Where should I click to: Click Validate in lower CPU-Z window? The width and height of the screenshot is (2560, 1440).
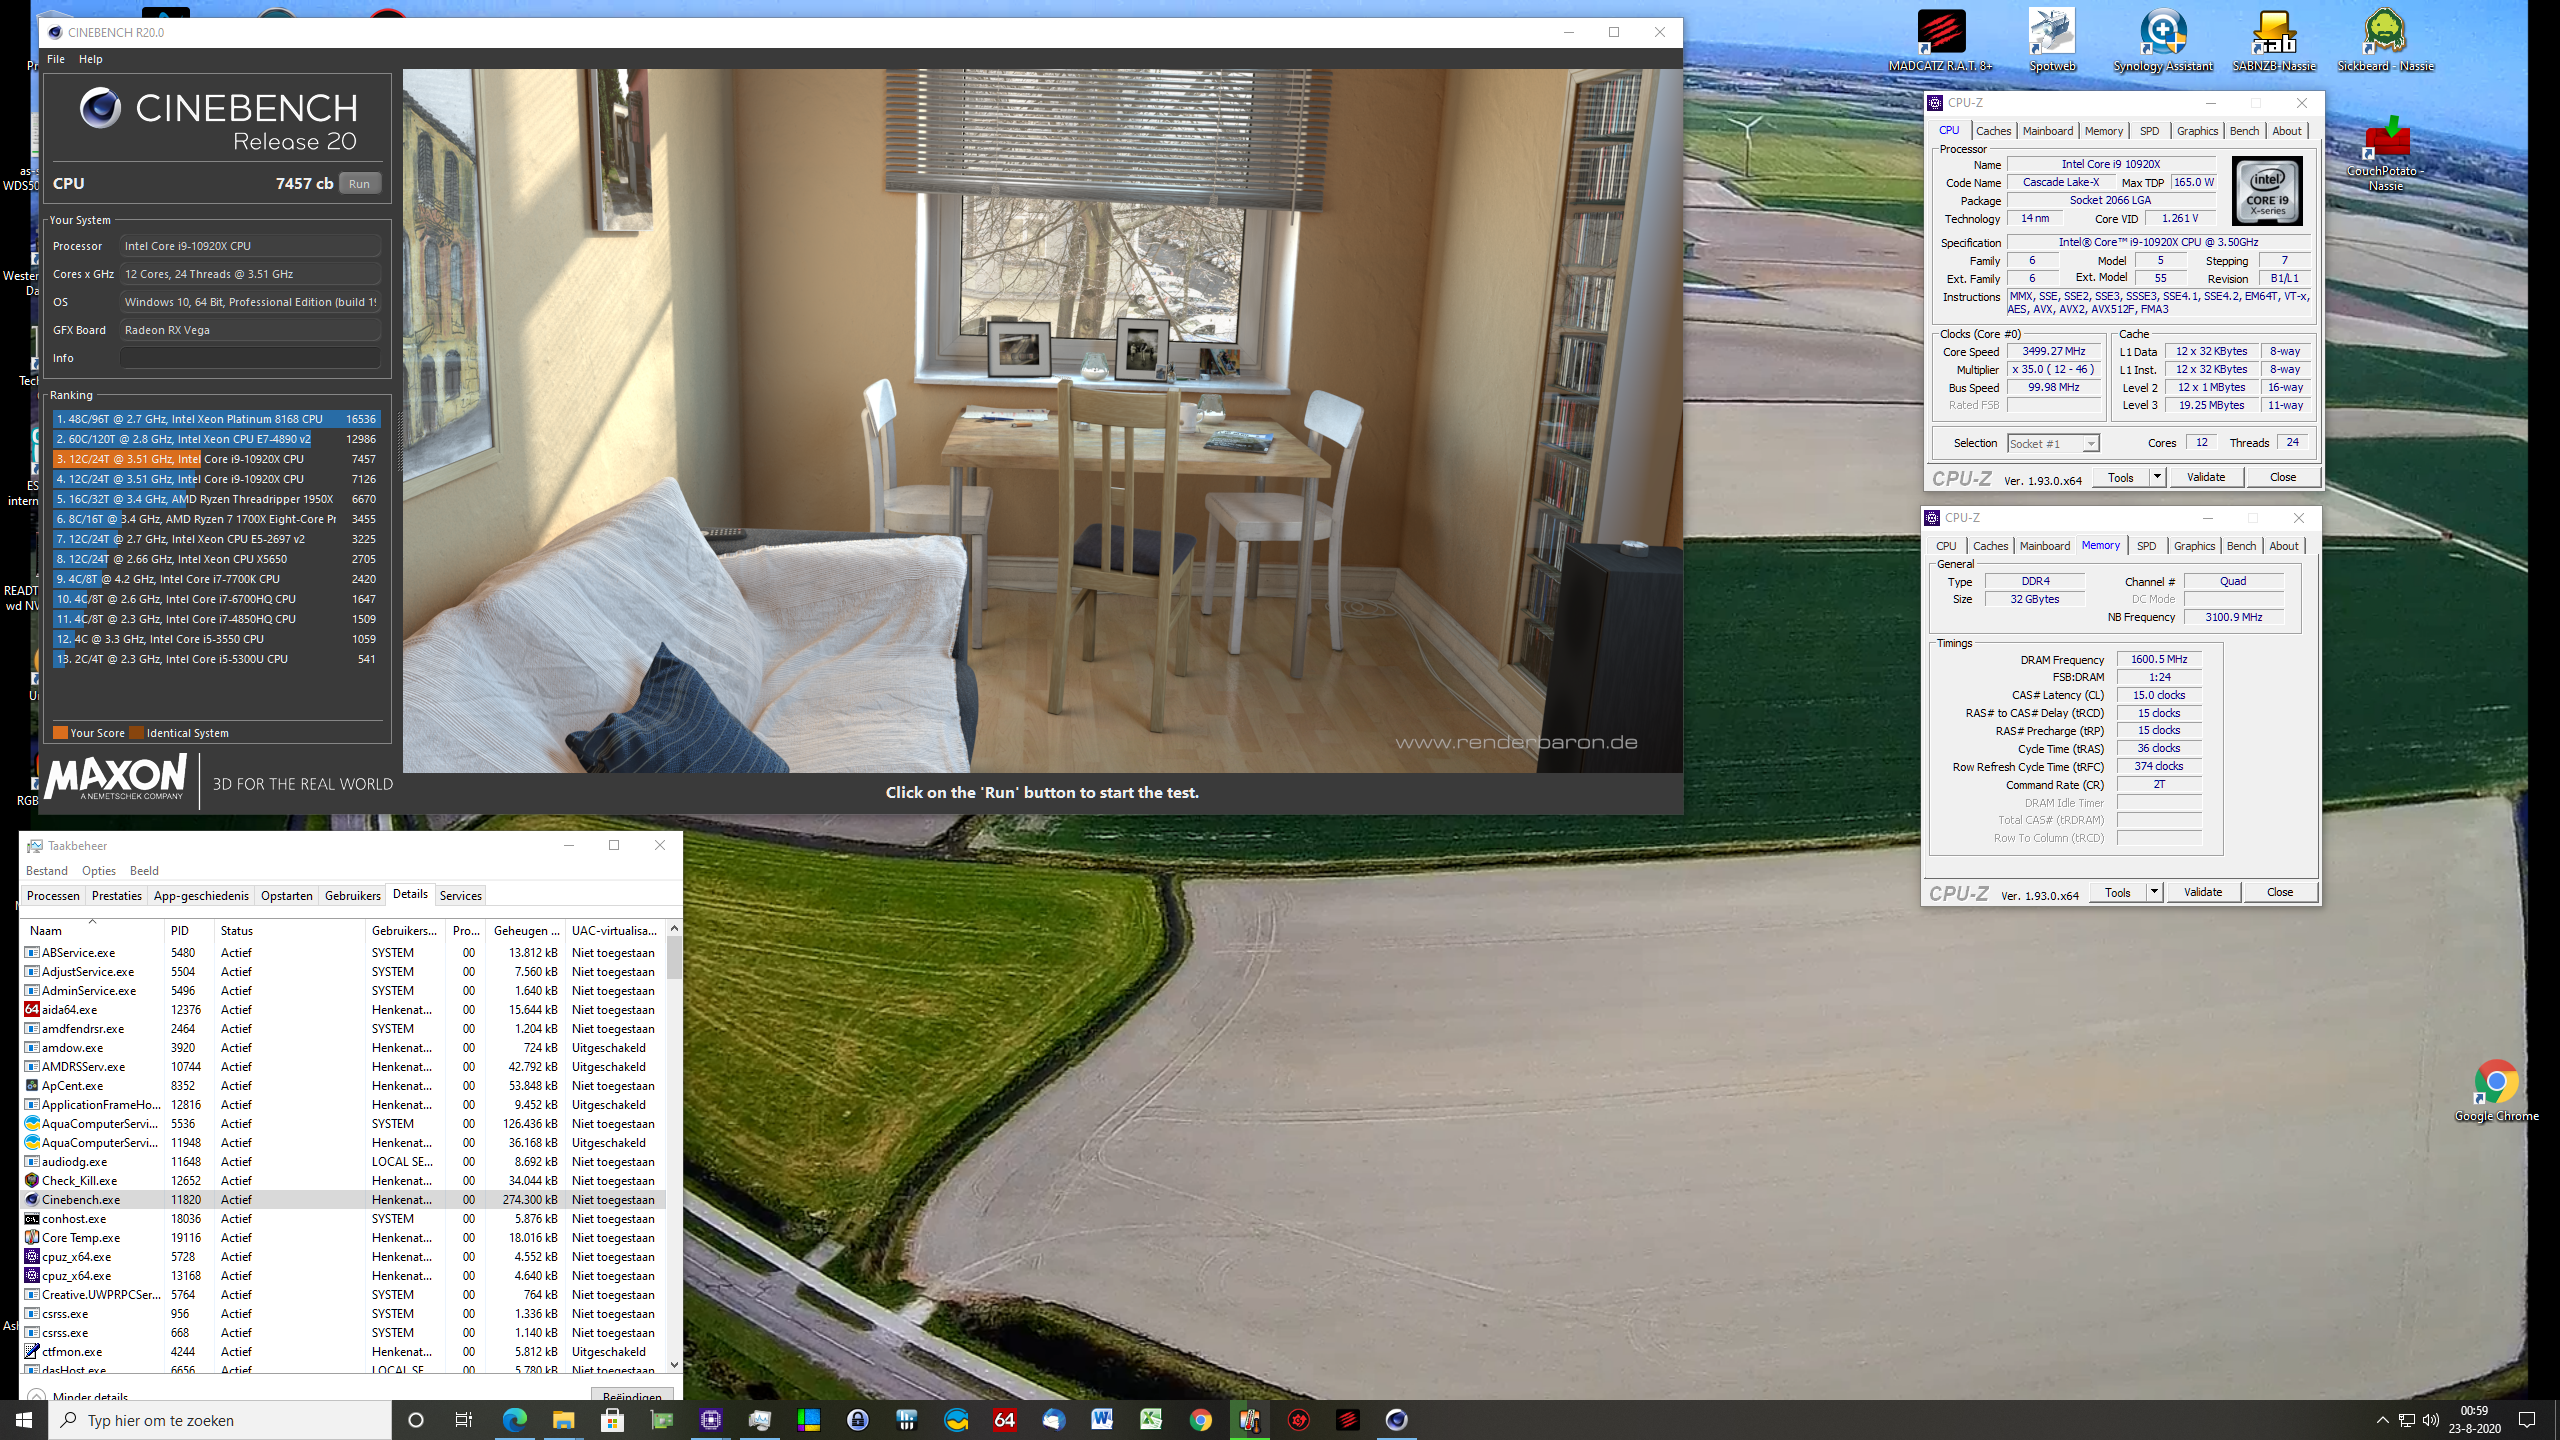point(2202,892)
